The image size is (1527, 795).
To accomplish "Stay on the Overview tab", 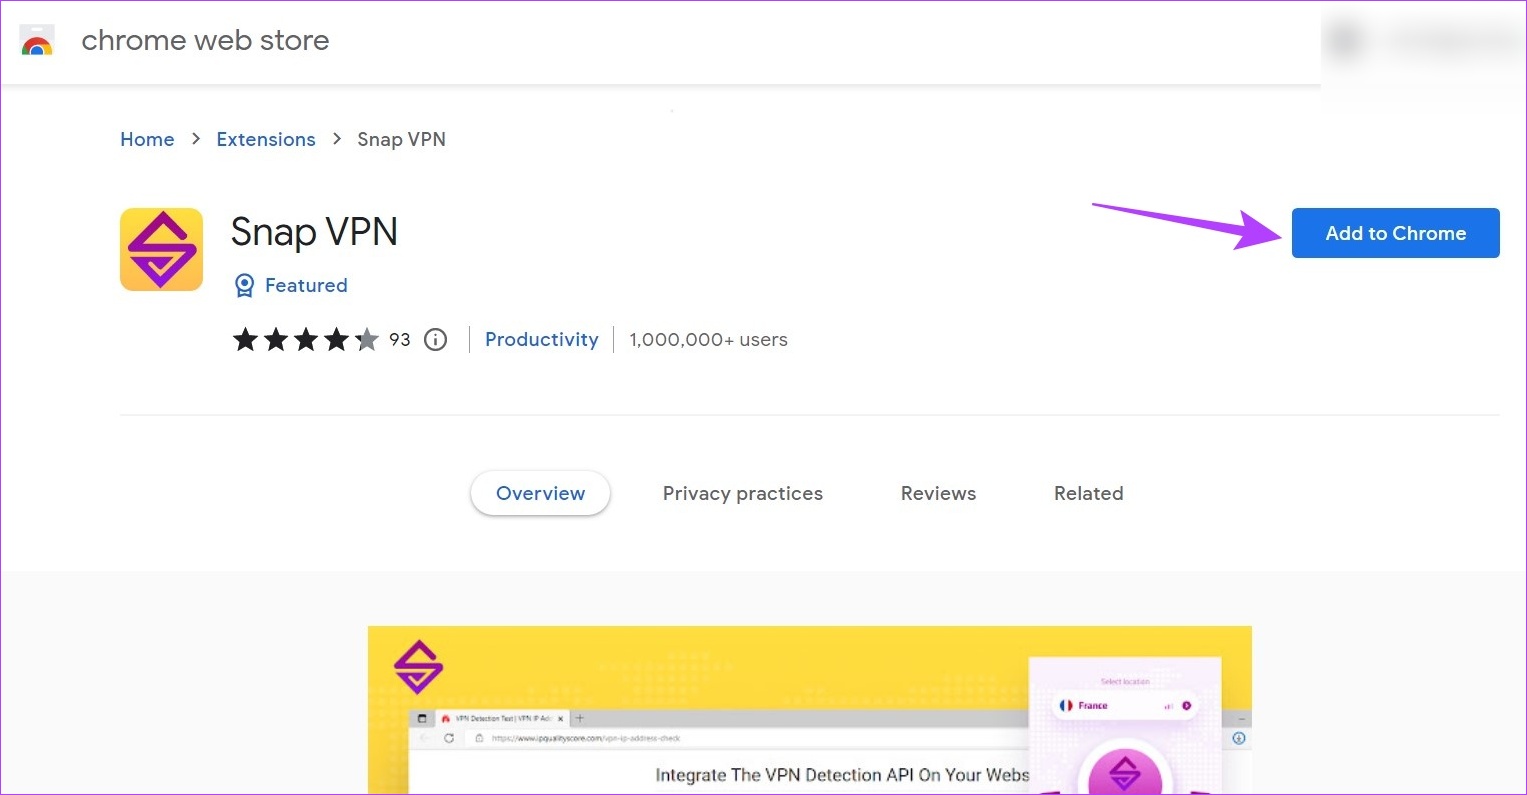I will point(540,493).
